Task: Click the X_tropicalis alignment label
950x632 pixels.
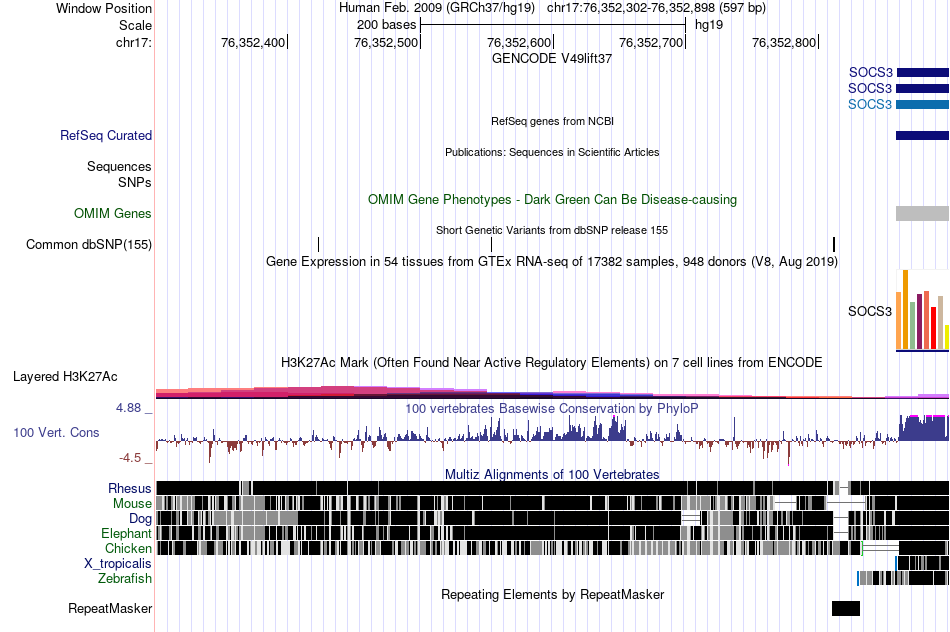Action: point(118,564)
